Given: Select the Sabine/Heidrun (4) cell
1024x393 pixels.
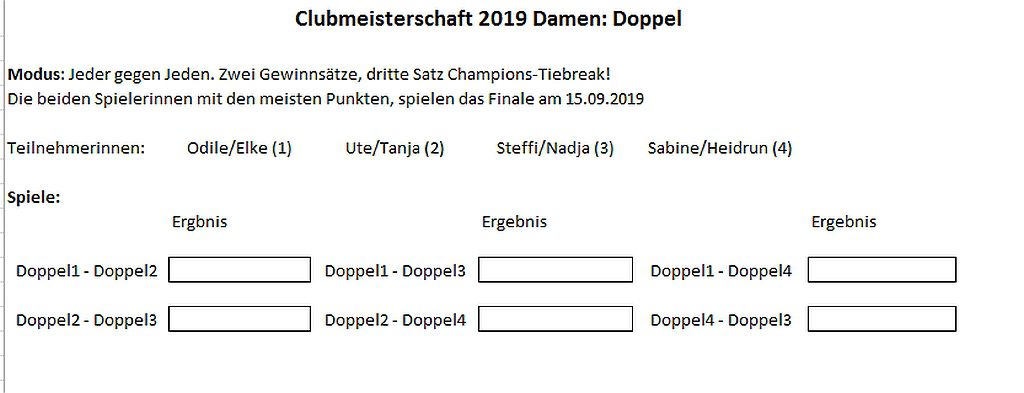Looking at the screenshot, I should point(720,148).
